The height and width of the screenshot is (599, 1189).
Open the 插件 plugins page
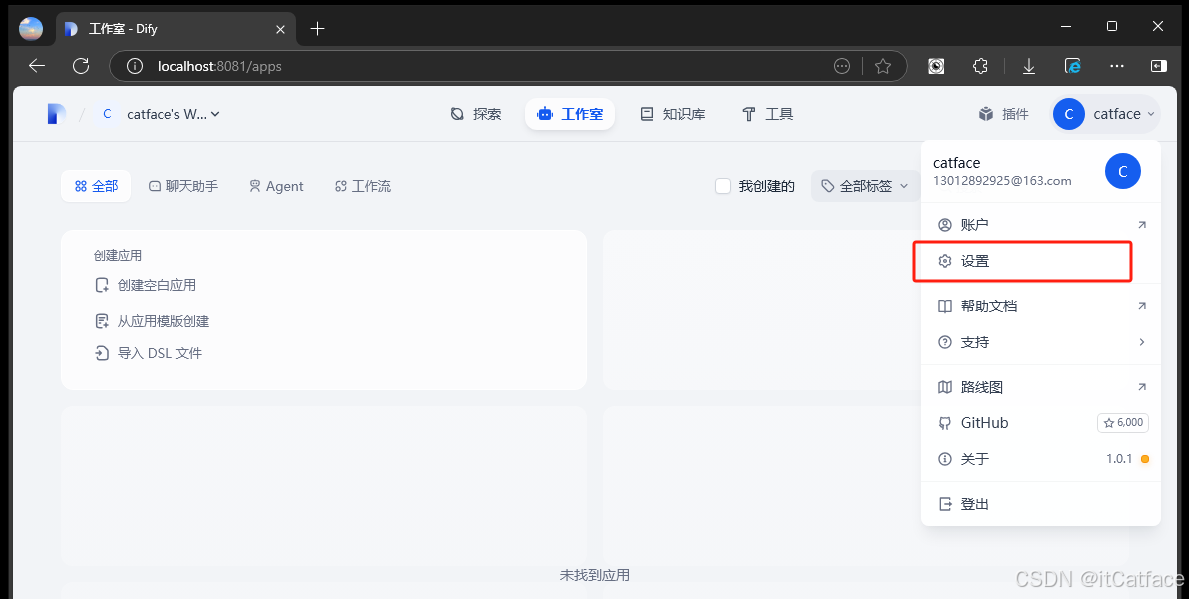click(x=1003, y=114)
